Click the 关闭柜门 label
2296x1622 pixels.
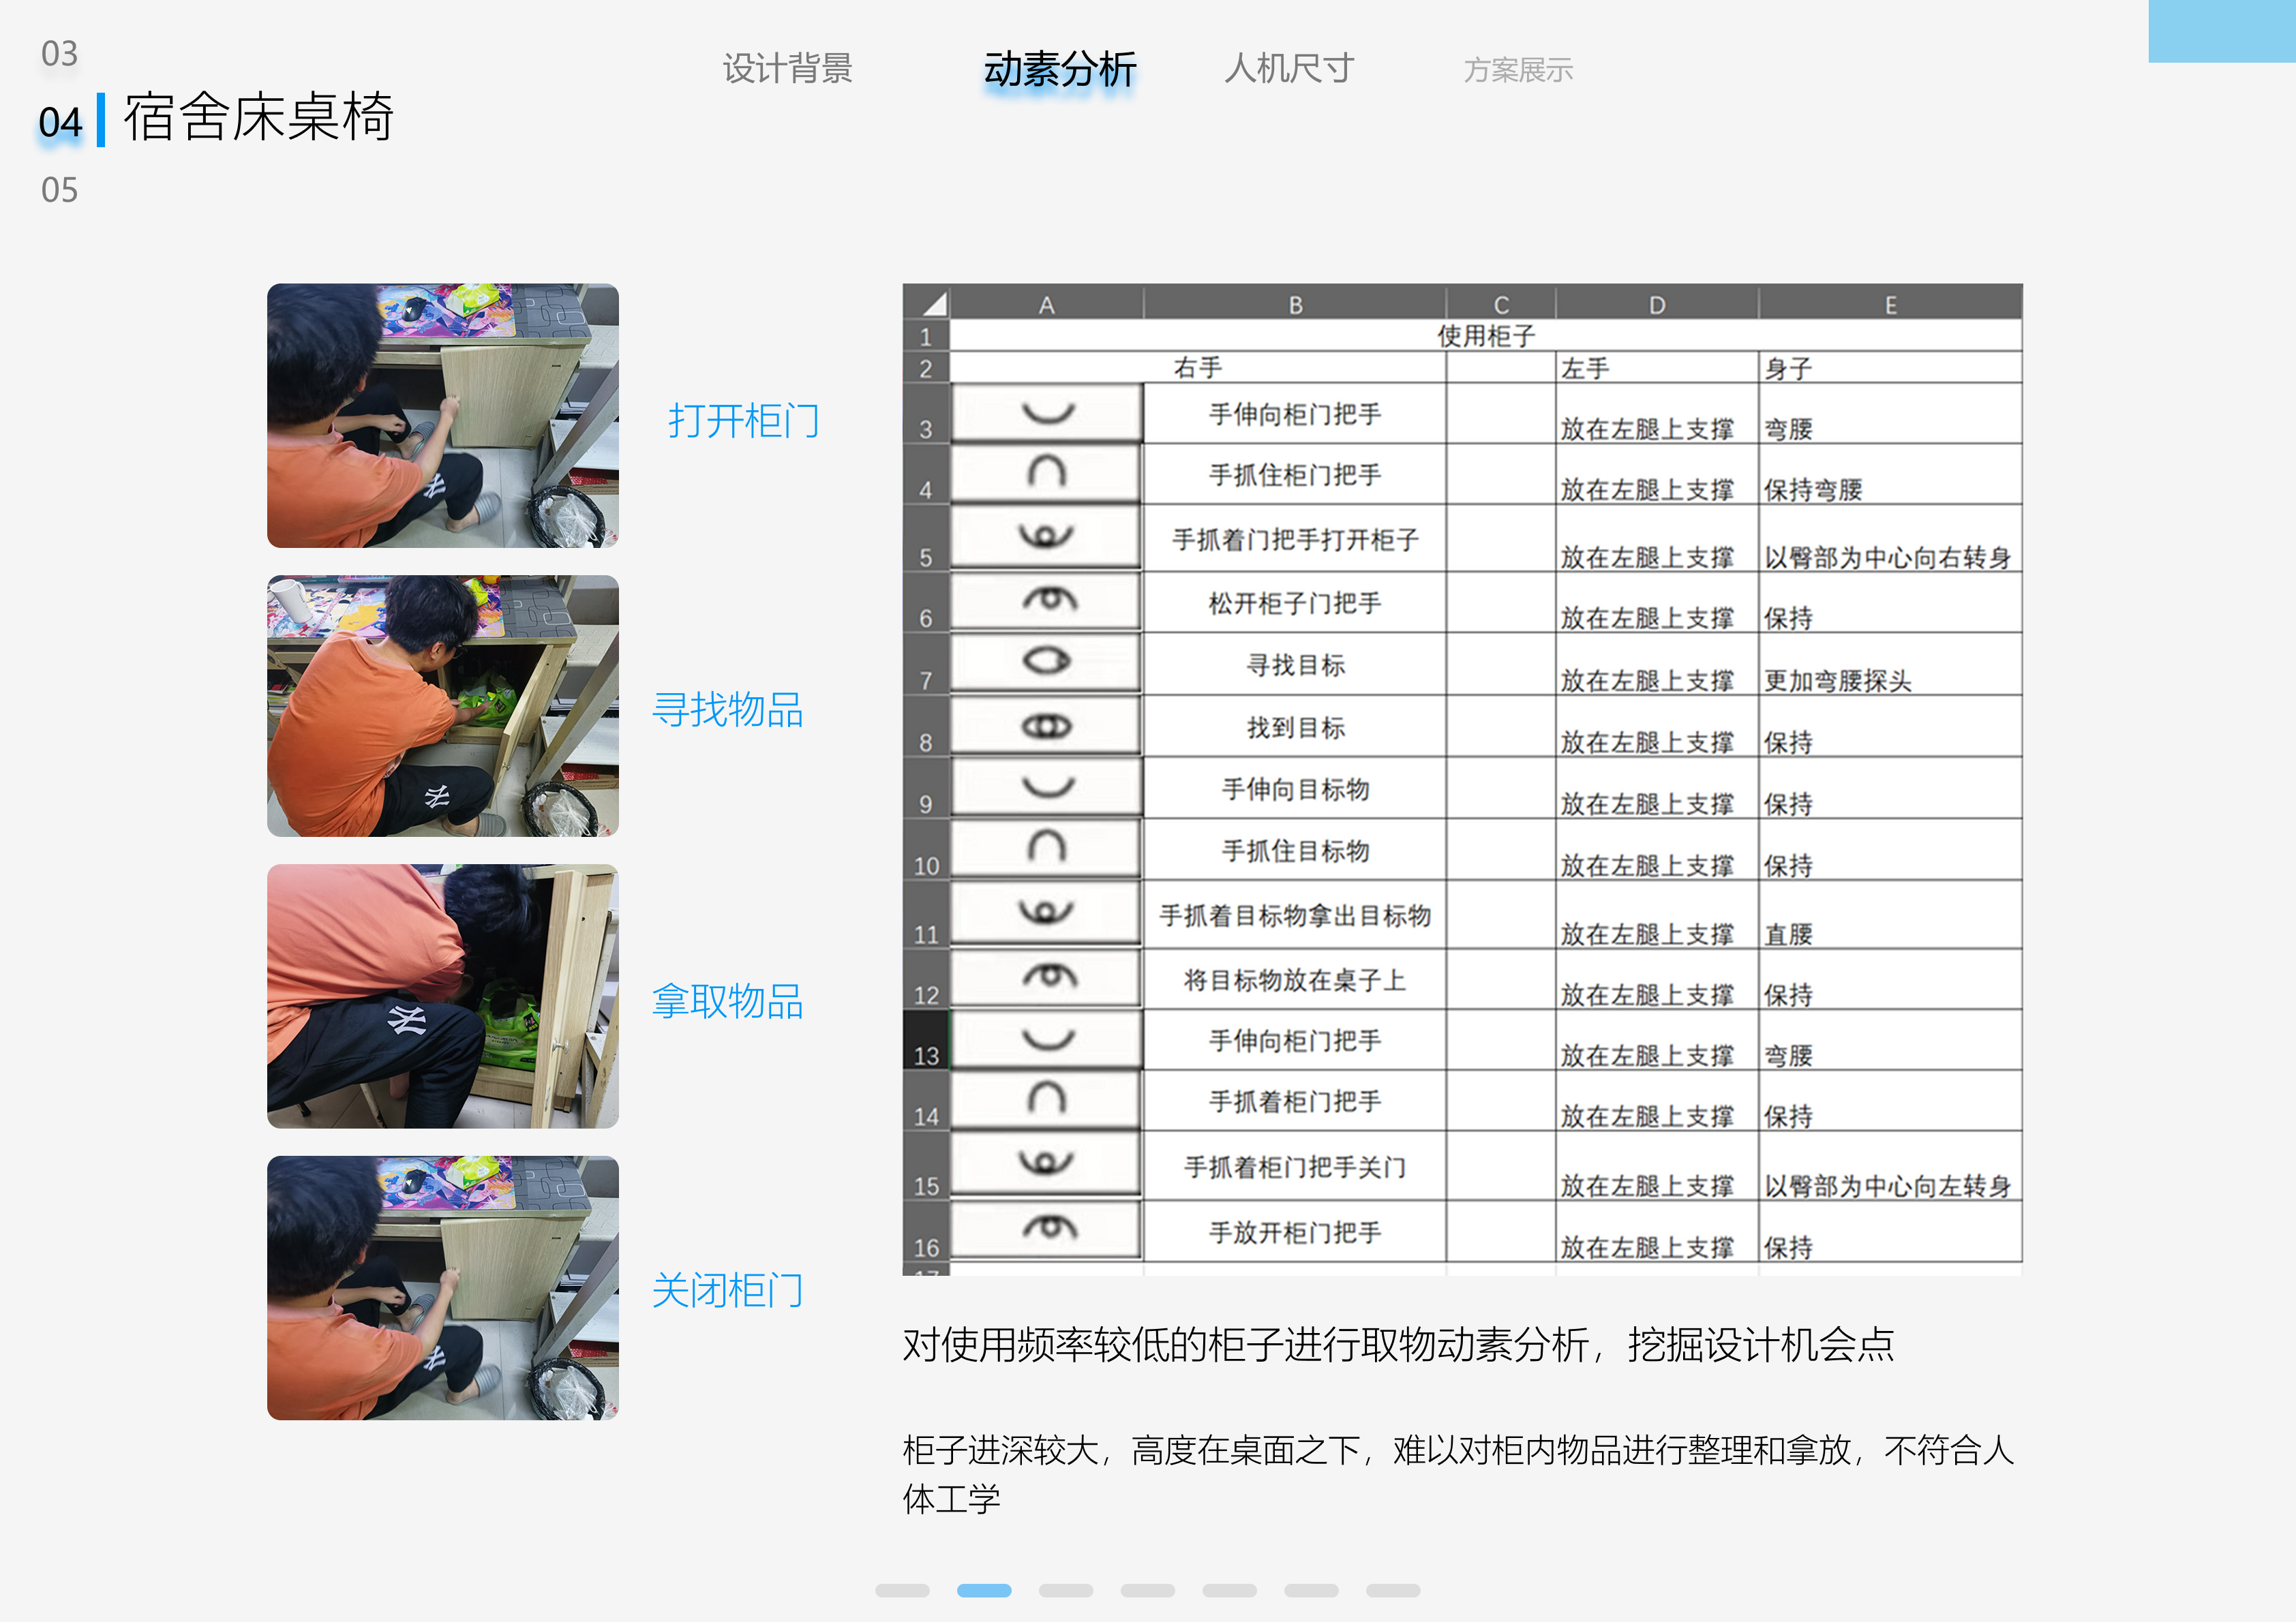[729, 1291]
